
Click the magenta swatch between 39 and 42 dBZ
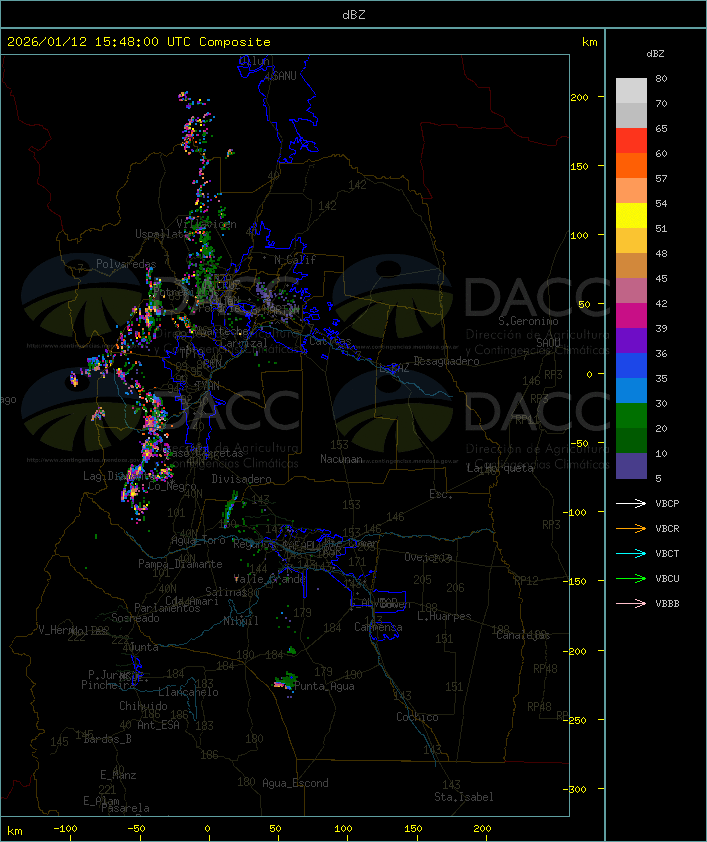[631, 316]
